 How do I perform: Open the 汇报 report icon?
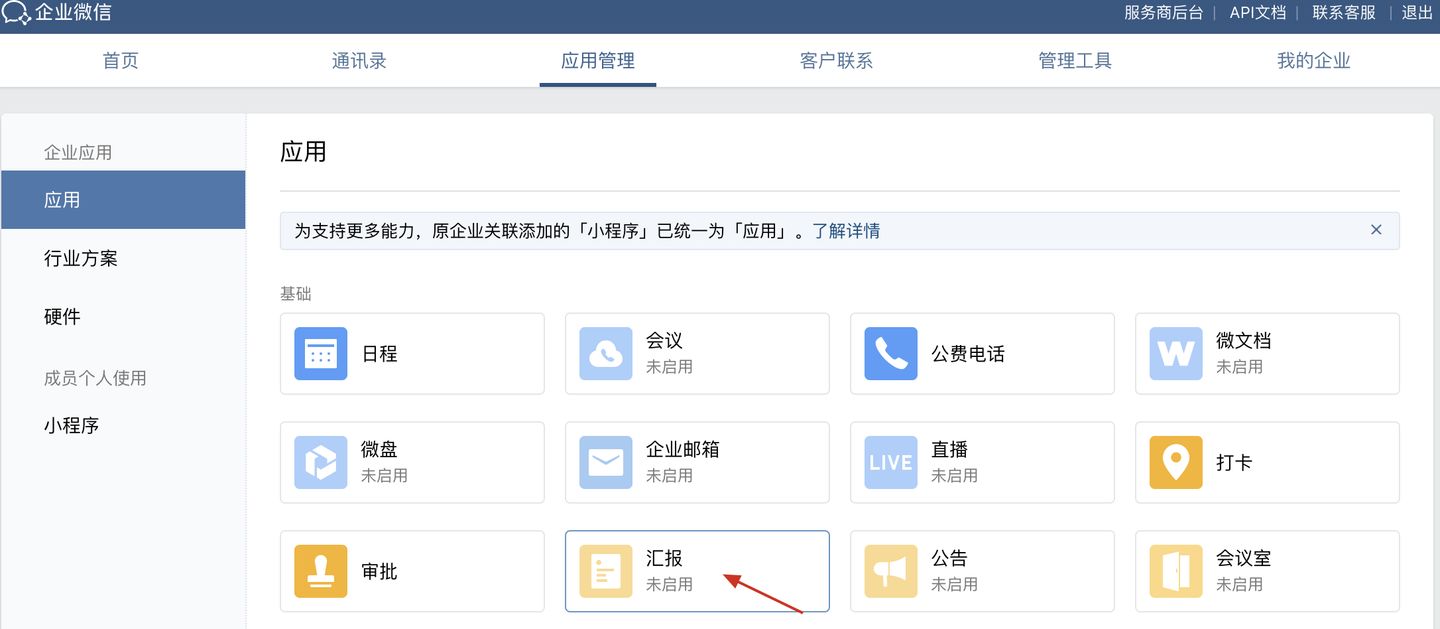(606, 571)
